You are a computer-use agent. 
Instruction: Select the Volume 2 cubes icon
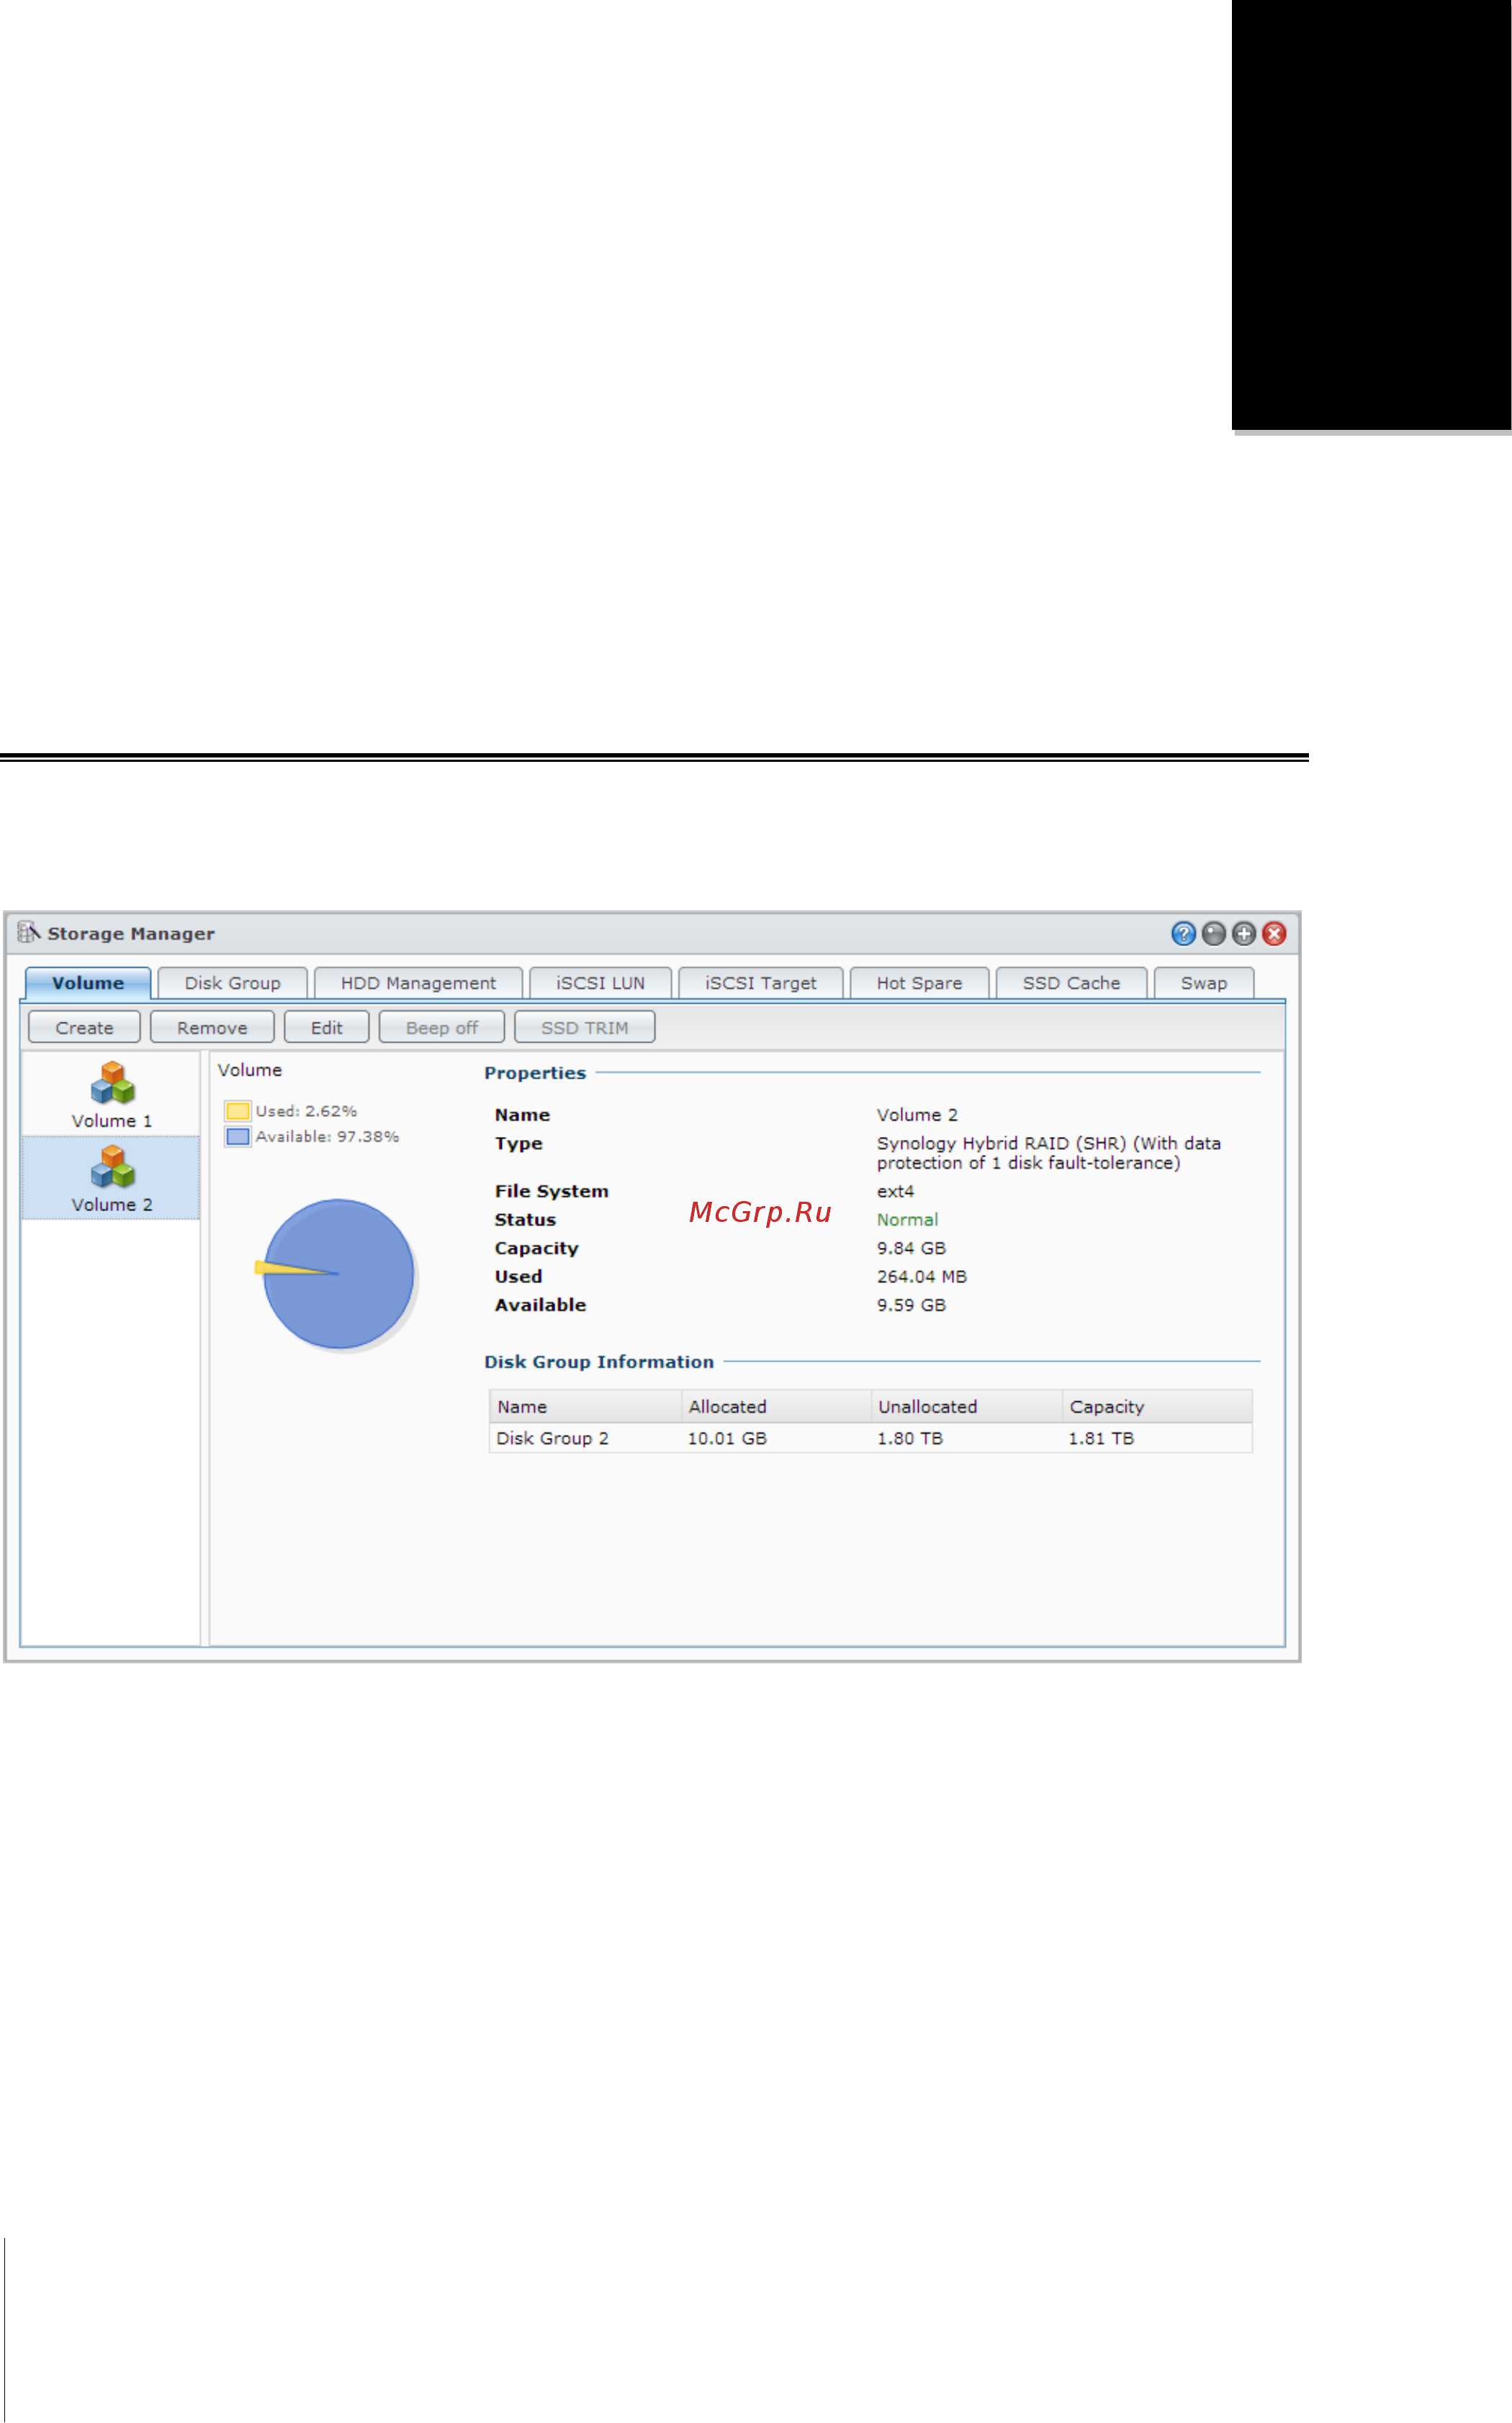tap(112, 1166)
